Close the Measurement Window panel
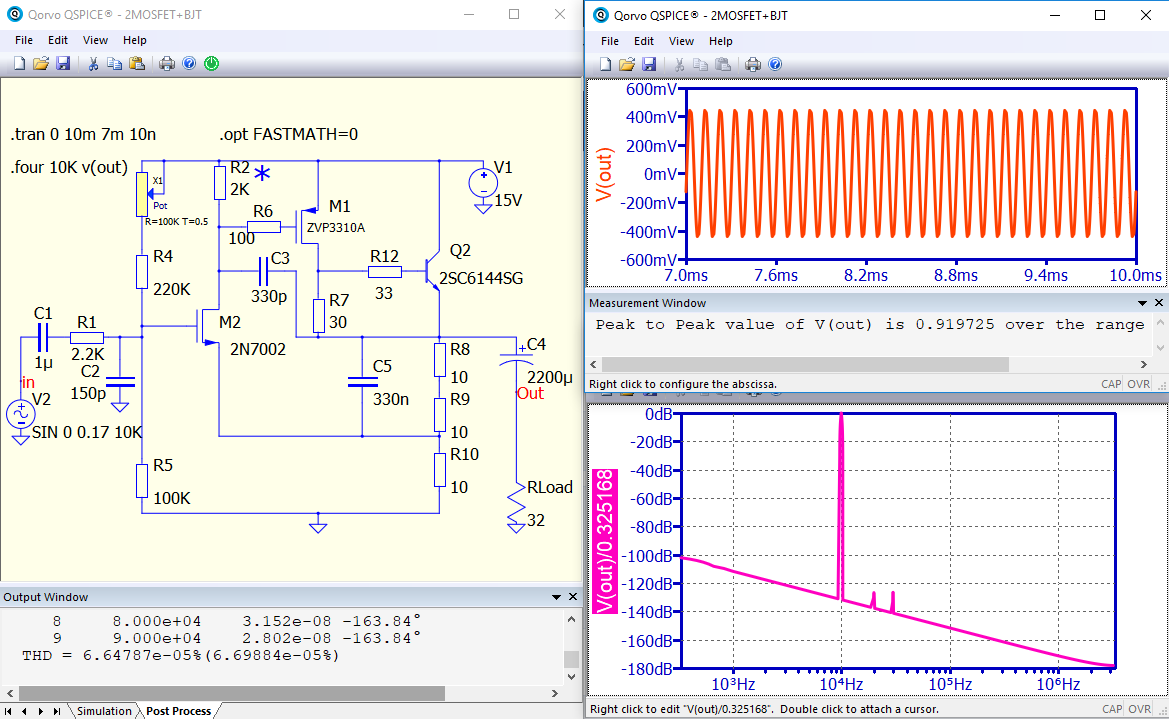Screen dimensions: 1169x719 tap(1159, 303)
